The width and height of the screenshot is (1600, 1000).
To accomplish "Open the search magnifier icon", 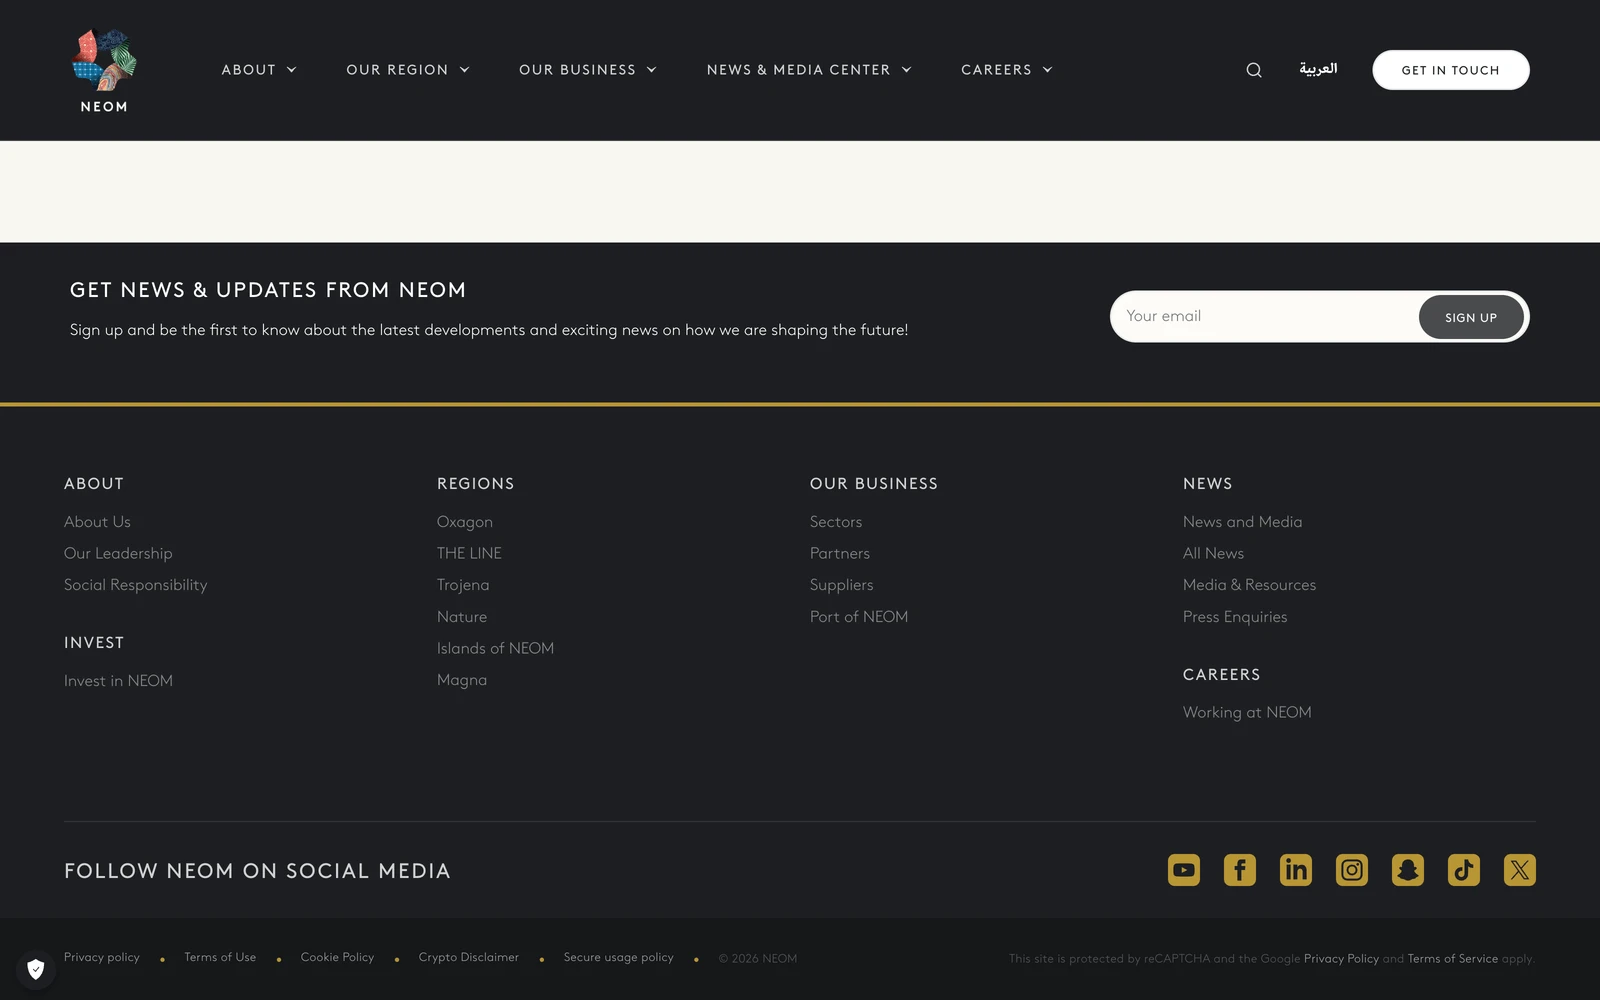I will [x=1254, y=70].
